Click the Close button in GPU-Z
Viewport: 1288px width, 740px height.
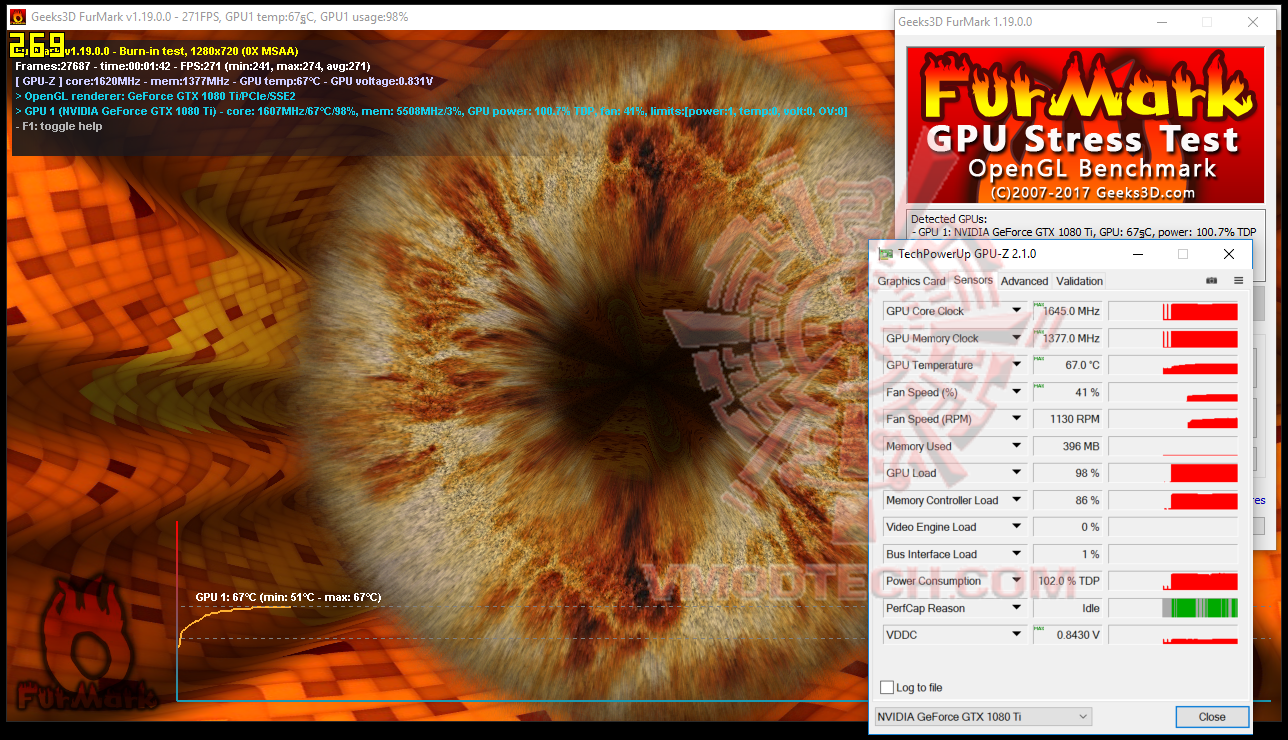1212,717
